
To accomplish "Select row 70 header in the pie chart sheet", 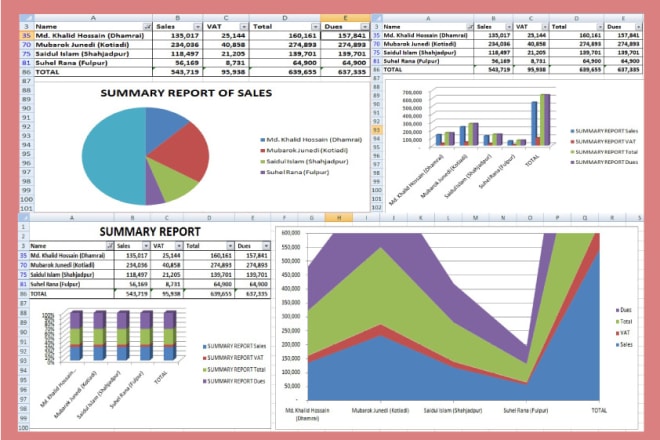I will (26, 45).
